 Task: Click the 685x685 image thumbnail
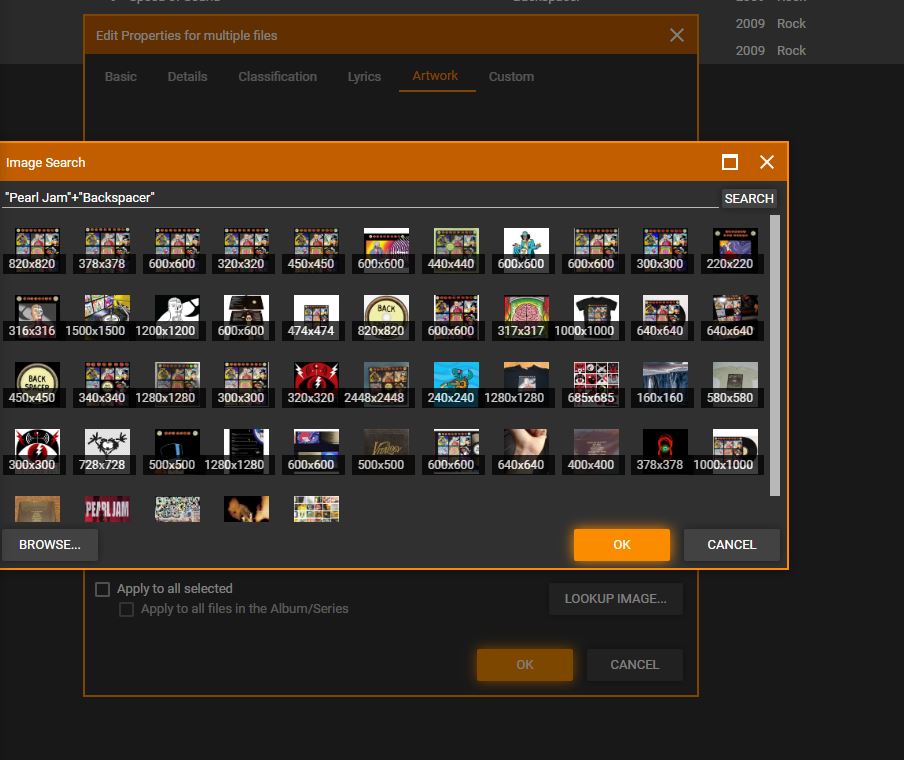point(596,383)
